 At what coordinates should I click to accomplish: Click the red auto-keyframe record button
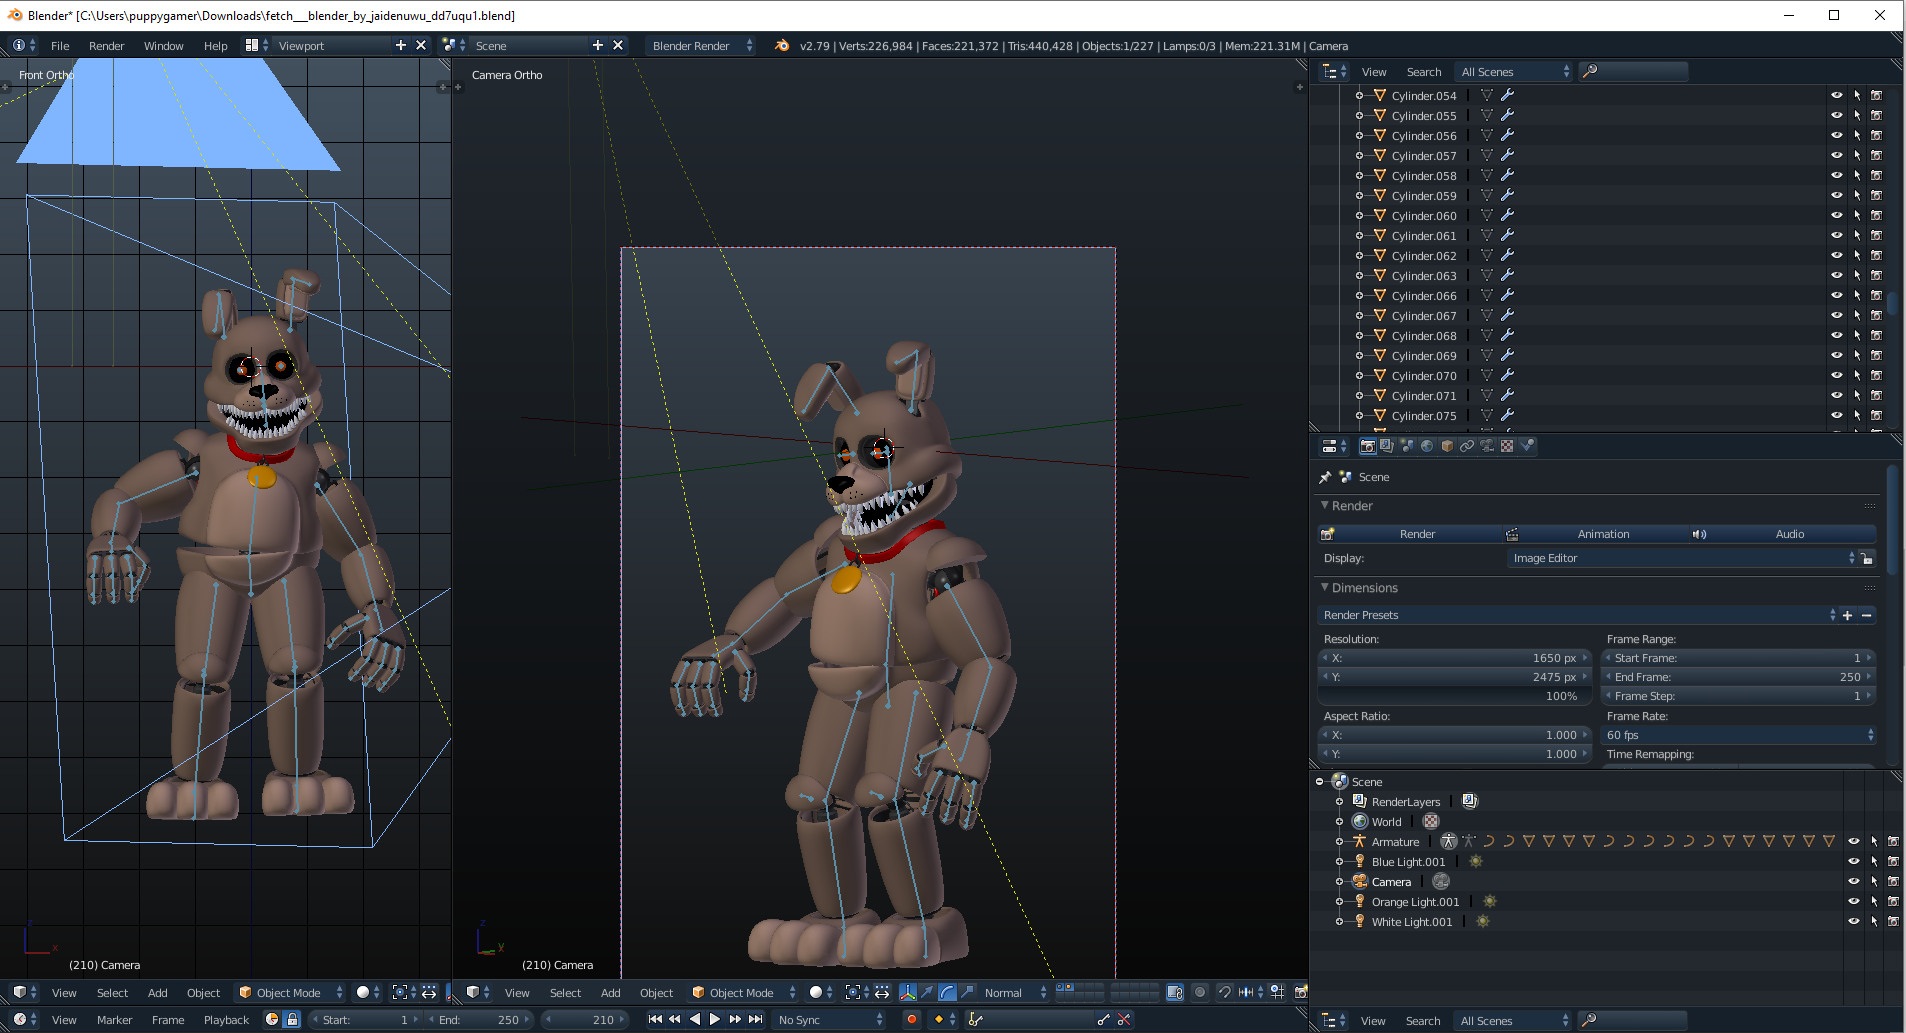pos(911,1019)
